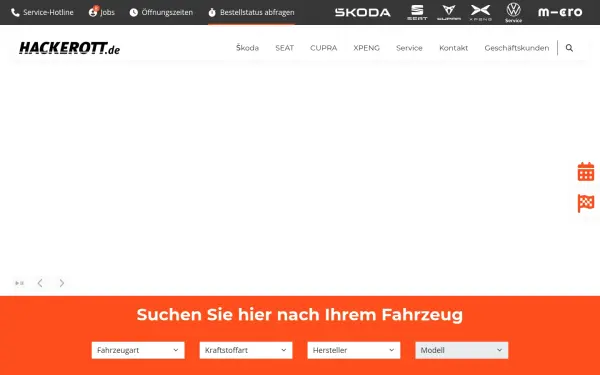Go to HACKEROTT.de homepage logo
Viewport: 600px width, 375px height.
[x=70, y=48]
